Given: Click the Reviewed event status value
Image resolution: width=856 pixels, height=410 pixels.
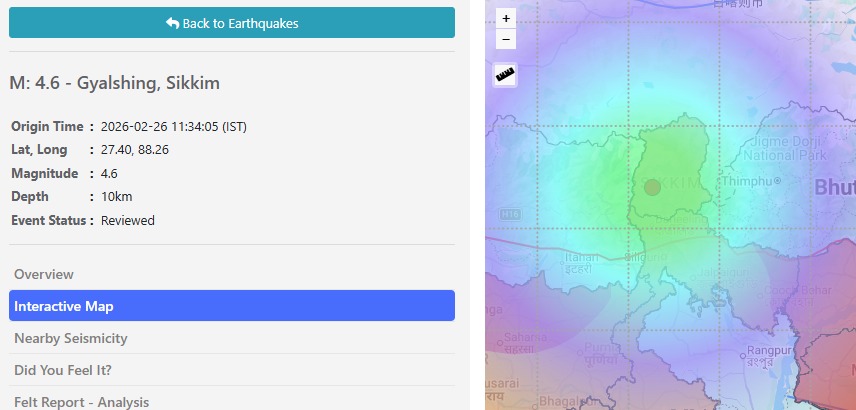Looking at the screenshot, I should click(128, 220).
